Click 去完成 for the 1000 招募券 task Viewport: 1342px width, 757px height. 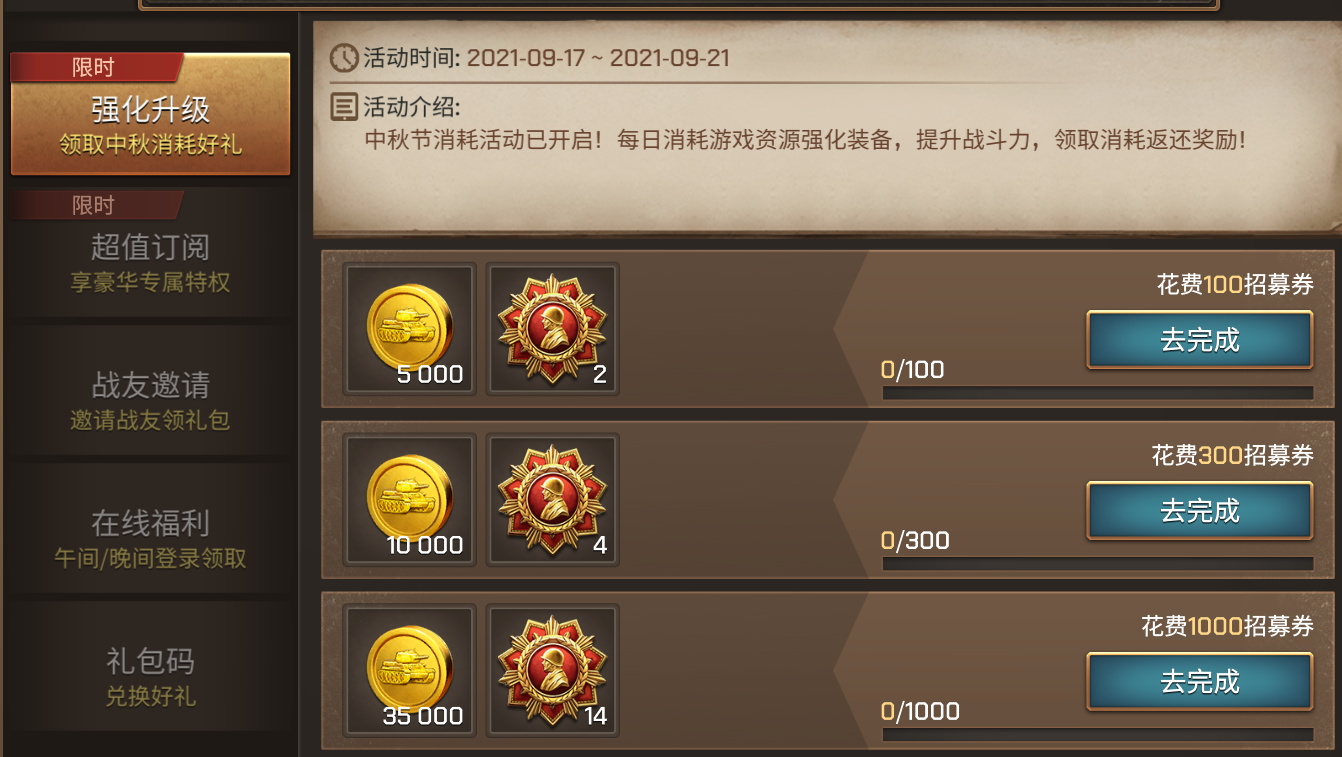[1200, 682]
